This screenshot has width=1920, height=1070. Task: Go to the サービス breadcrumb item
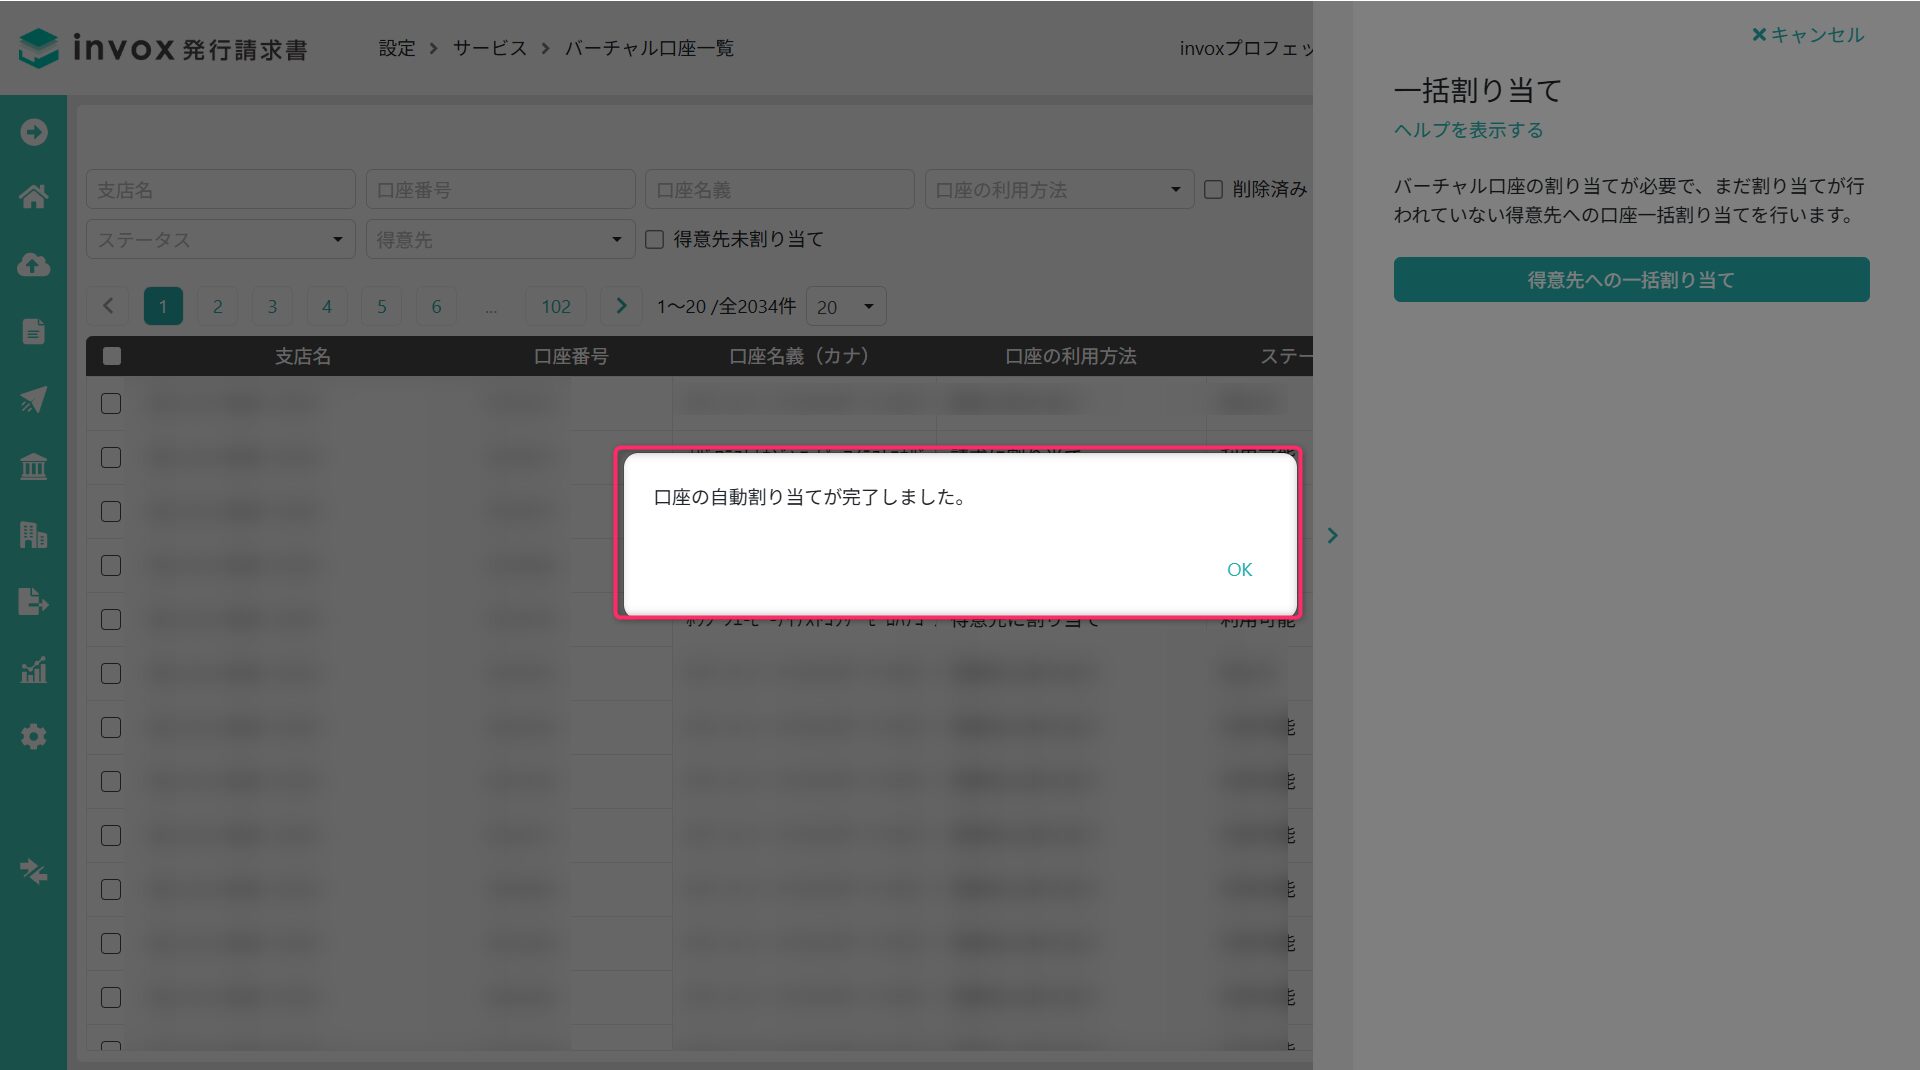point(489,48)
